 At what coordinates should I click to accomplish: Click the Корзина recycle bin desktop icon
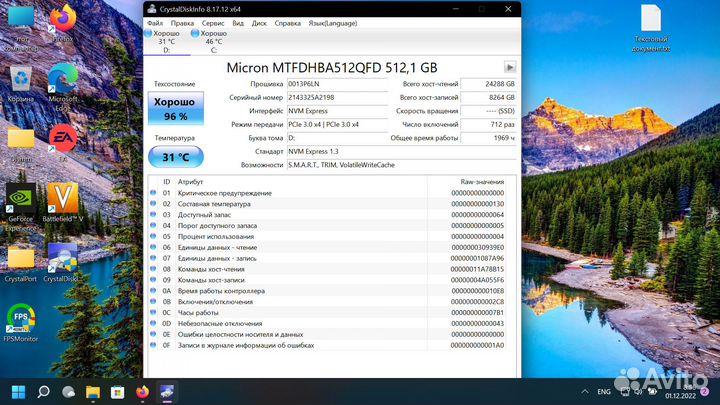tap(21, 84)
